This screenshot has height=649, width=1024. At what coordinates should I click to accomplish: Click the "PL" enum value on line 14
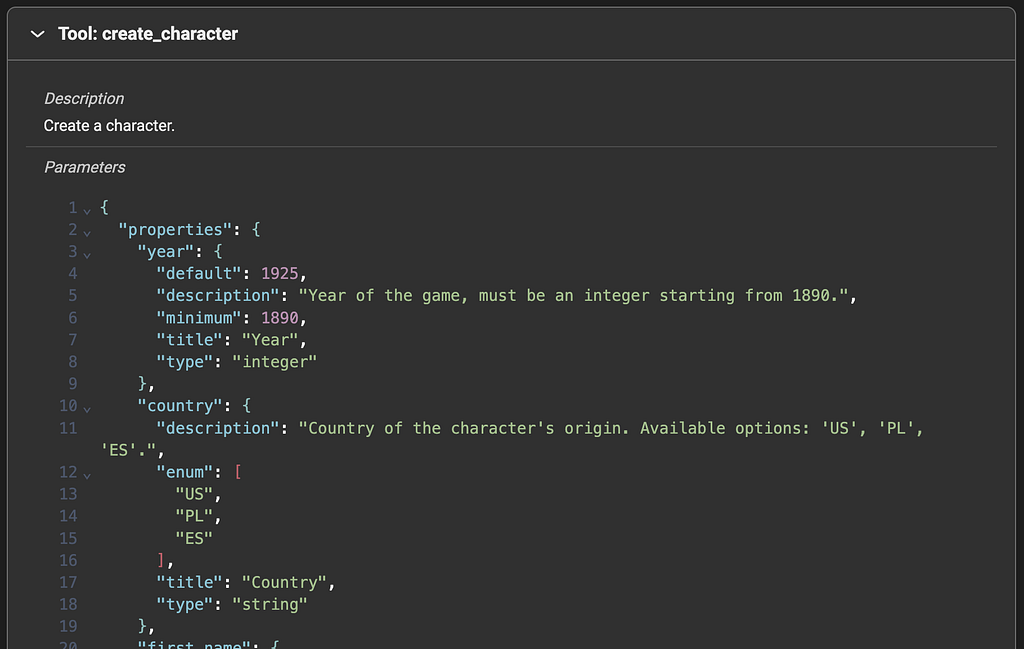194,516
